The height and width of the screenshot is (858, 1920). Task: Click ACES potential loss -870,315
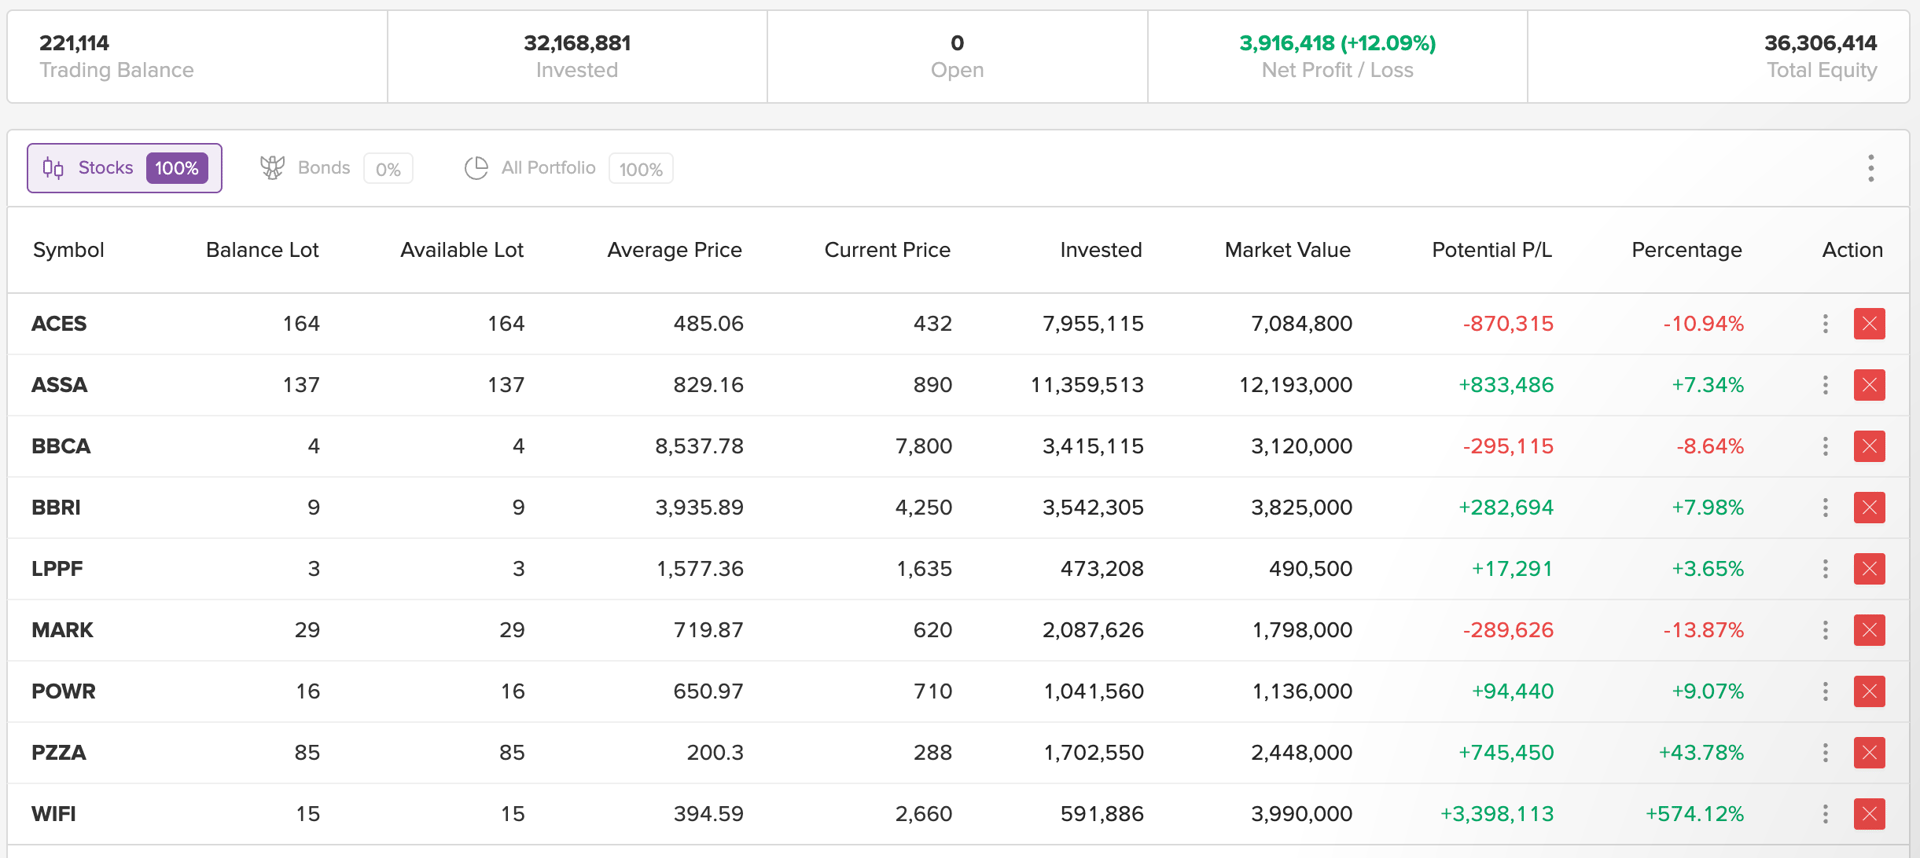1508,324
